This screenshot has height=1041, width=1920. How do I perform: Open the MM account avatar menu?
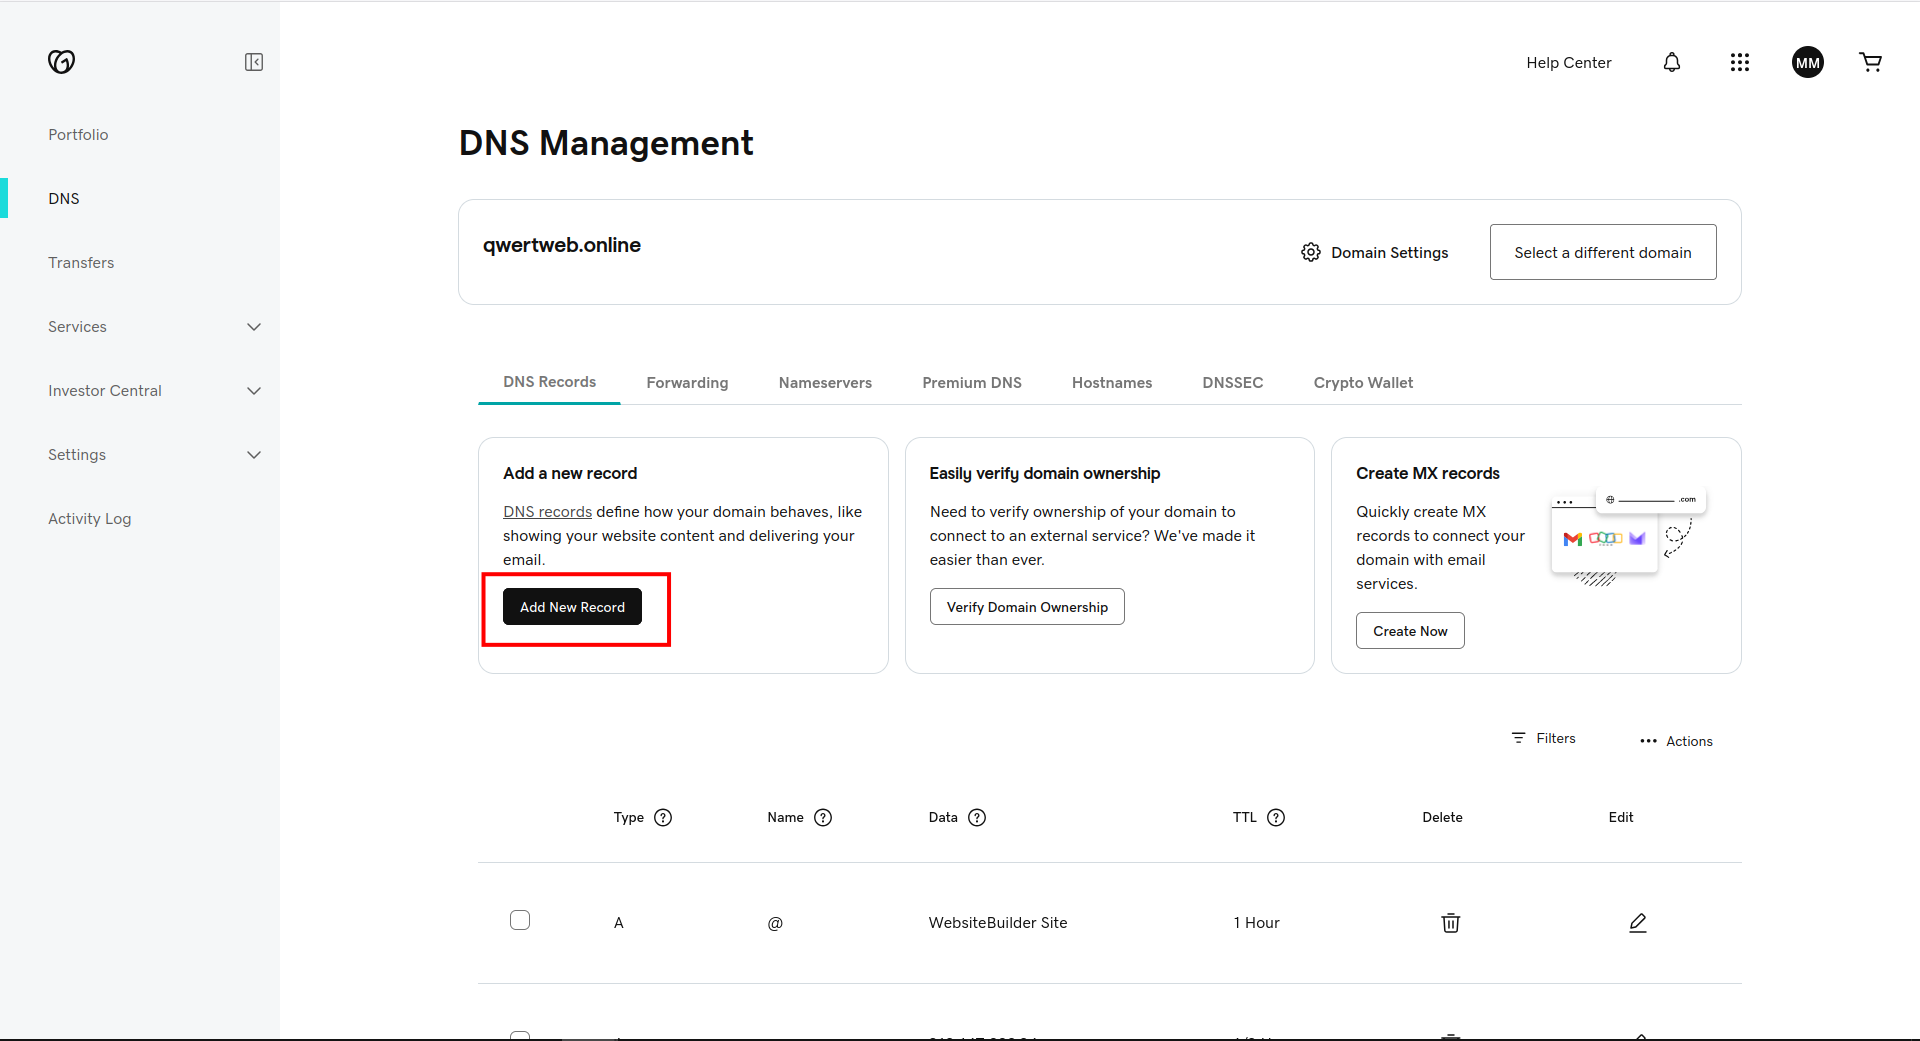(1806, 62)
